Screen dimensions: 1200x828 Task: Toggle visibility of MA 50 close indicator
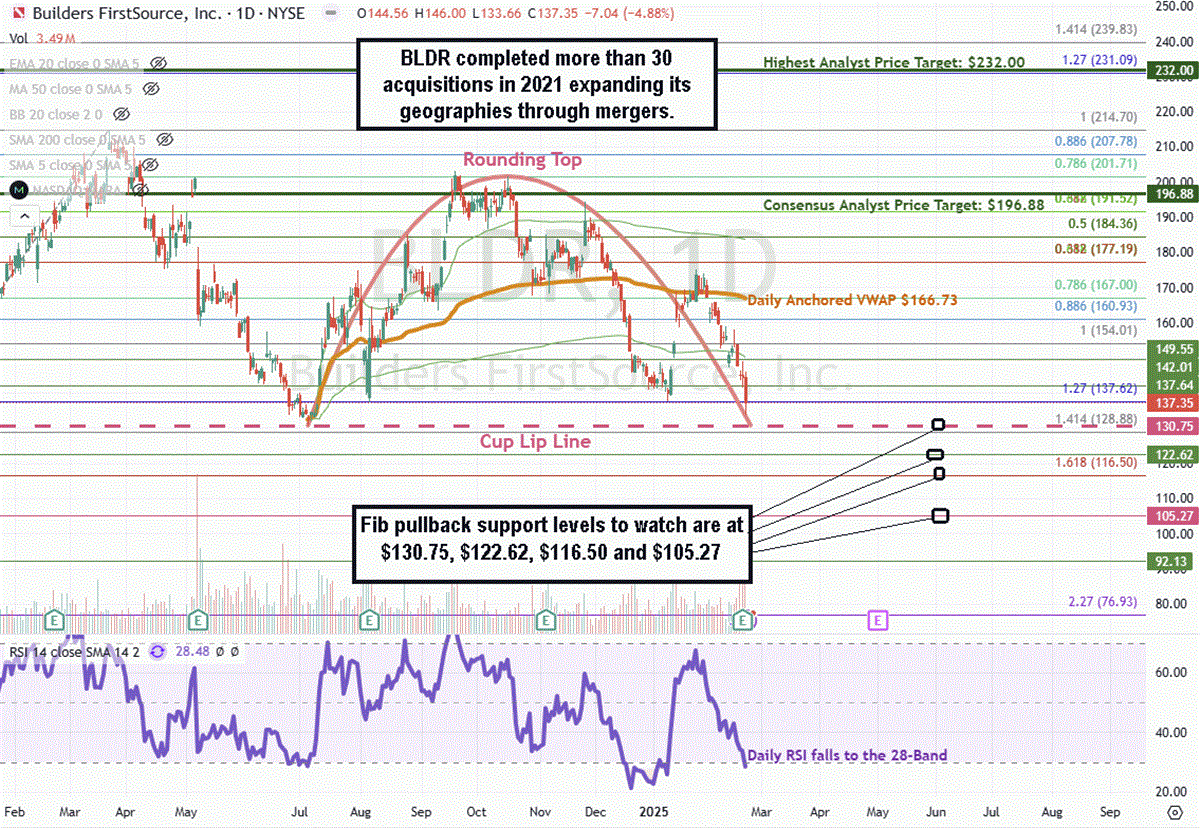pyautogui.click(x=150, y=88)
